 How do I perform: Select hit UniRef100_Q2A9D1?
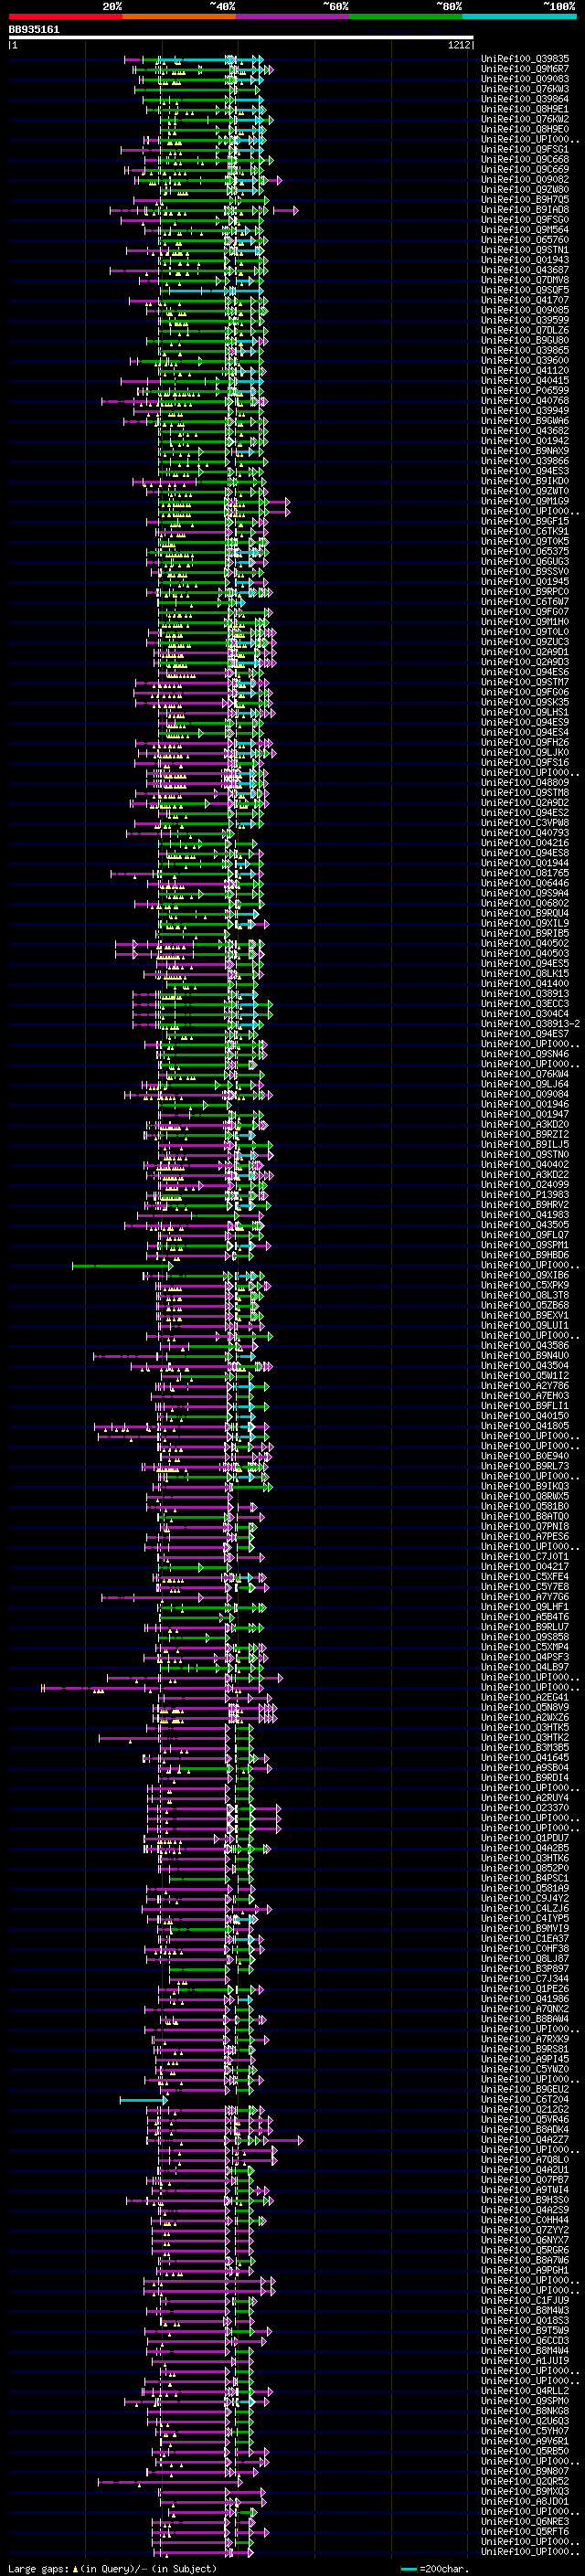pos(525,652)
